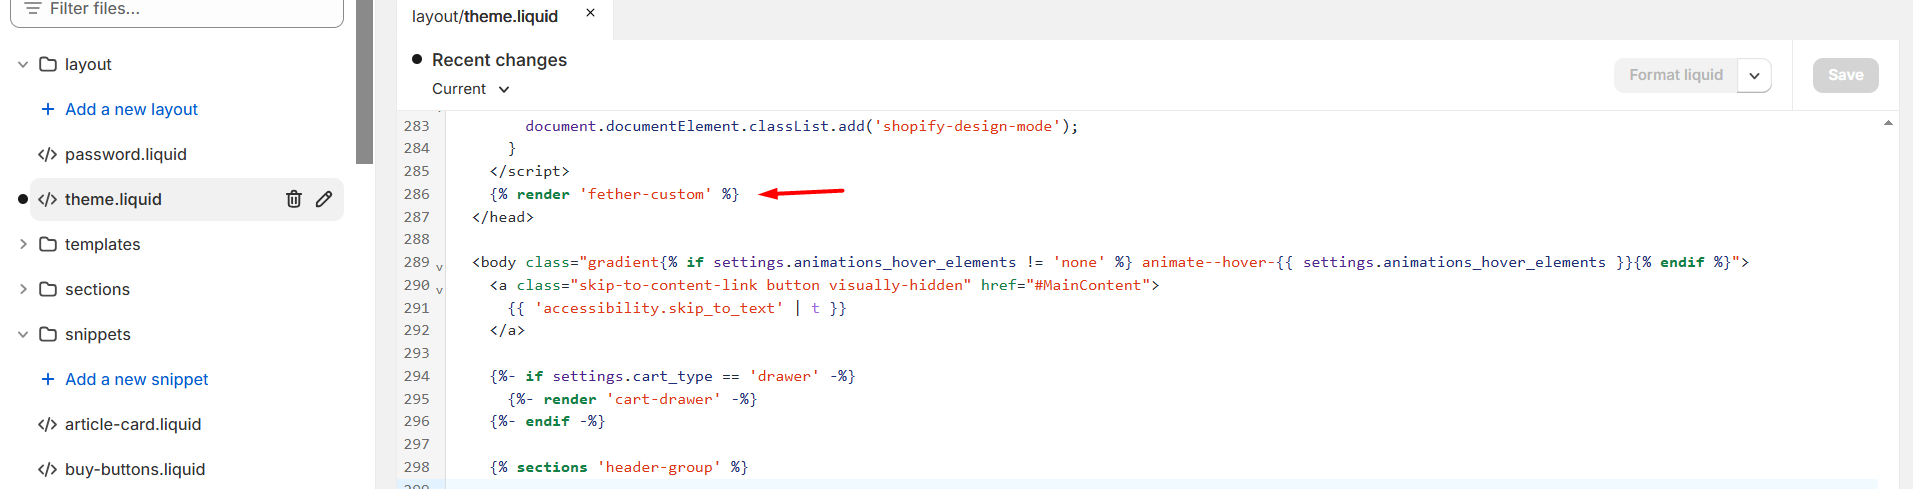Delete theme.liquid with the trash icon
Image resolution: width=1913 pixels, height=489 pixels.
pos(294,199)
